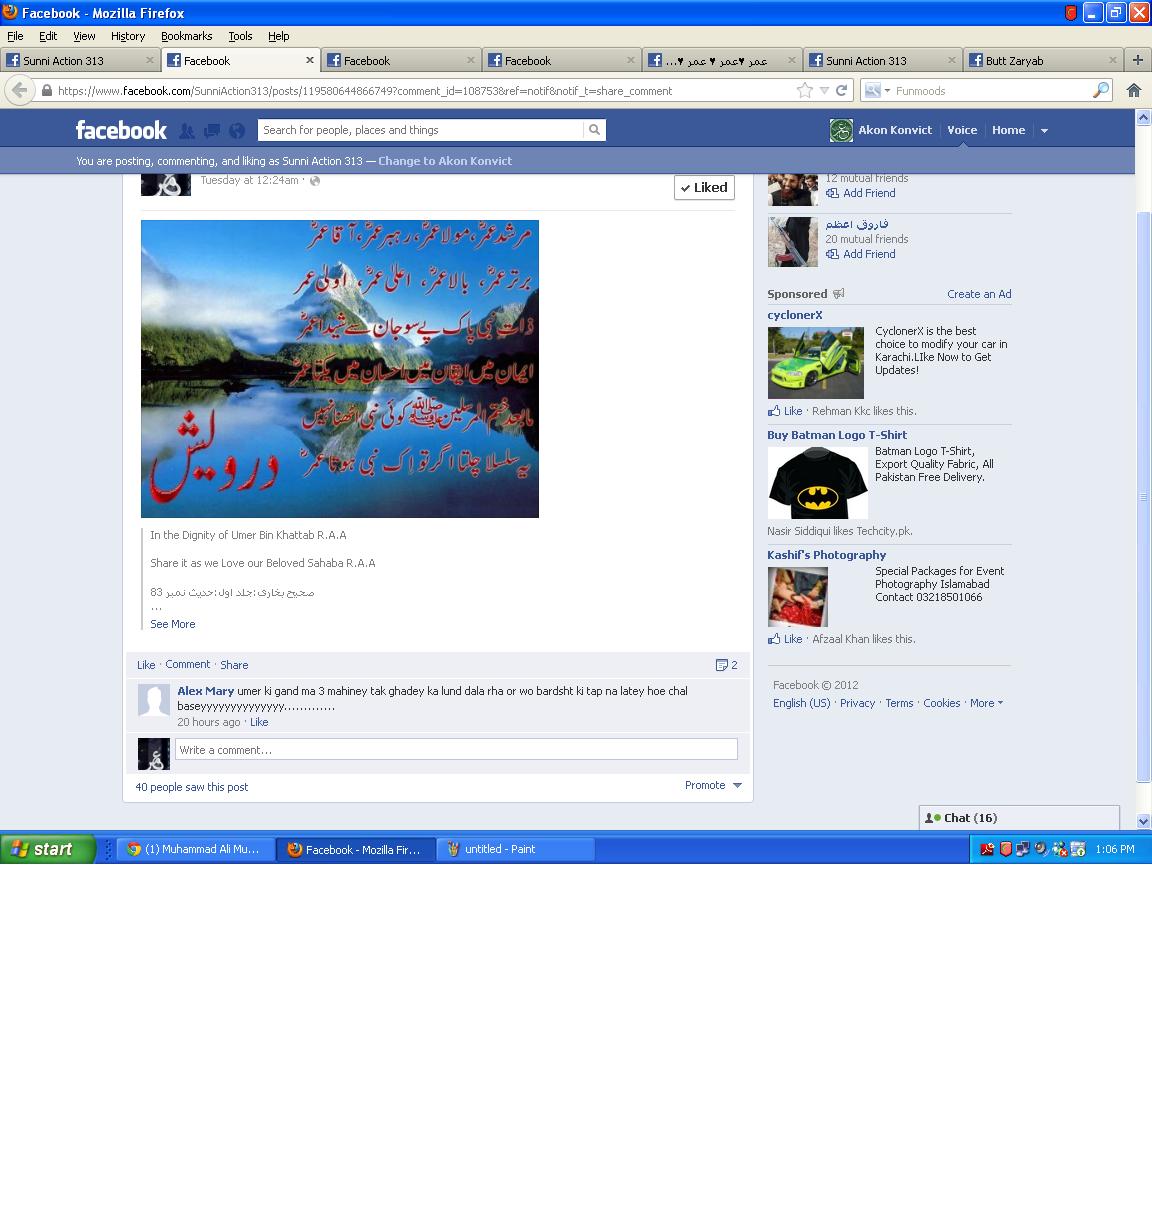1152x1217 pixels.
Task: Open the Urdu poem post image
Action: (340, 369)
